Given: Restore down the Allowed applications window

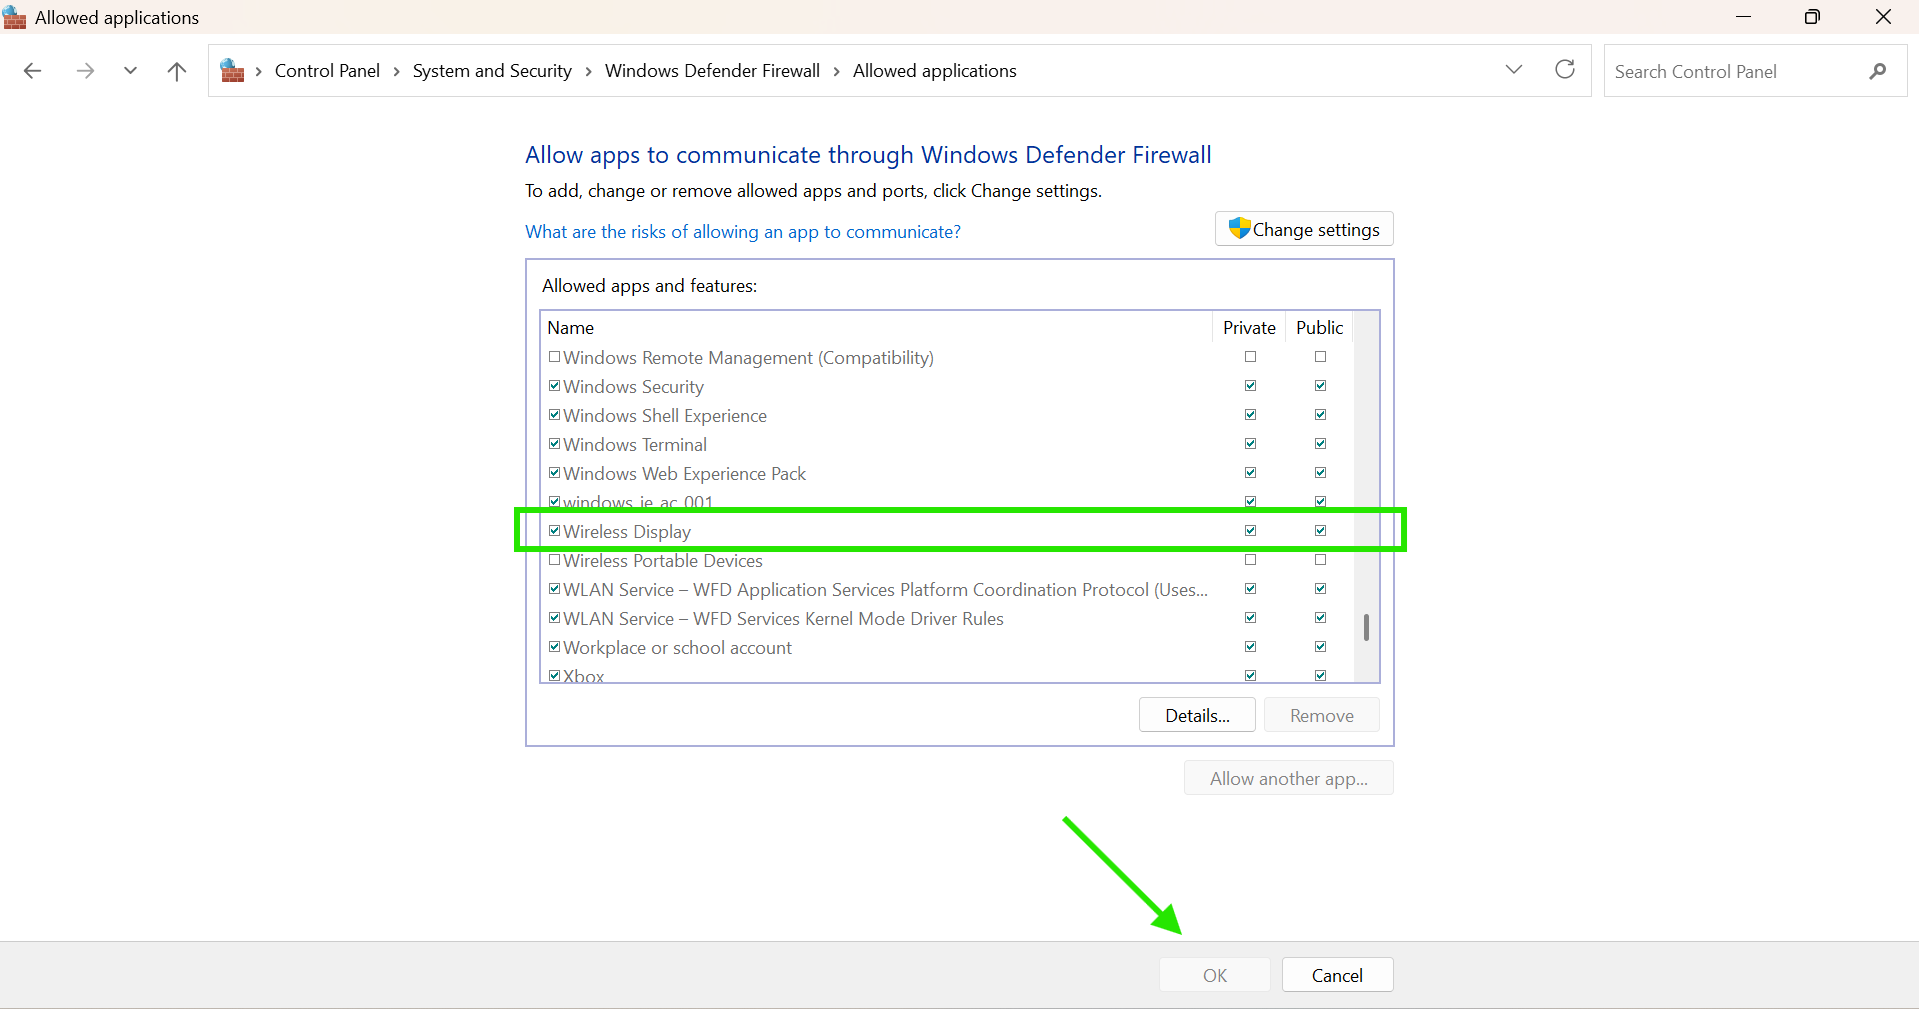Looking at the screenshot, I should (x=1812, y=17).
